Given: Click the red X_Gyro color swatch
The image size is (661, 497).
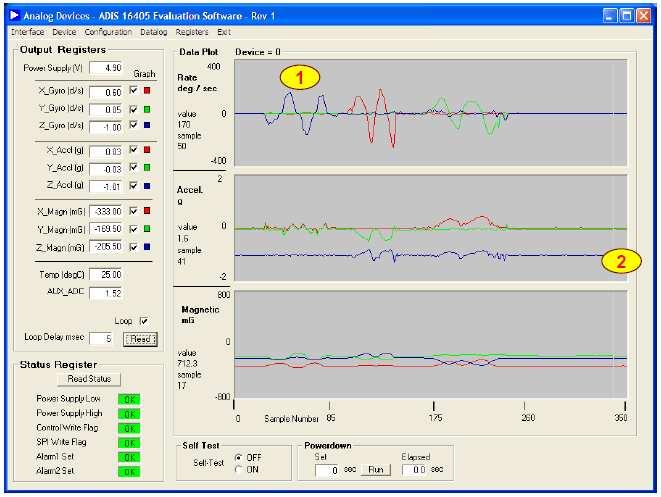Looking at the screenshot, I should pos(147,90).
